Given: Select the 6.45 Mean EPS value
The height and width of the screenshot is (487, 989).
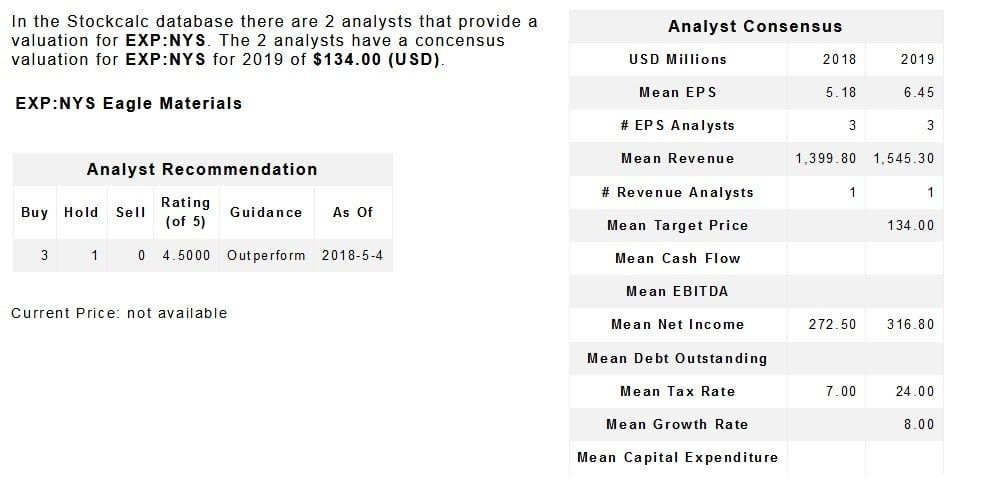Looking at the screenshot, I should (x=917, y=93).
